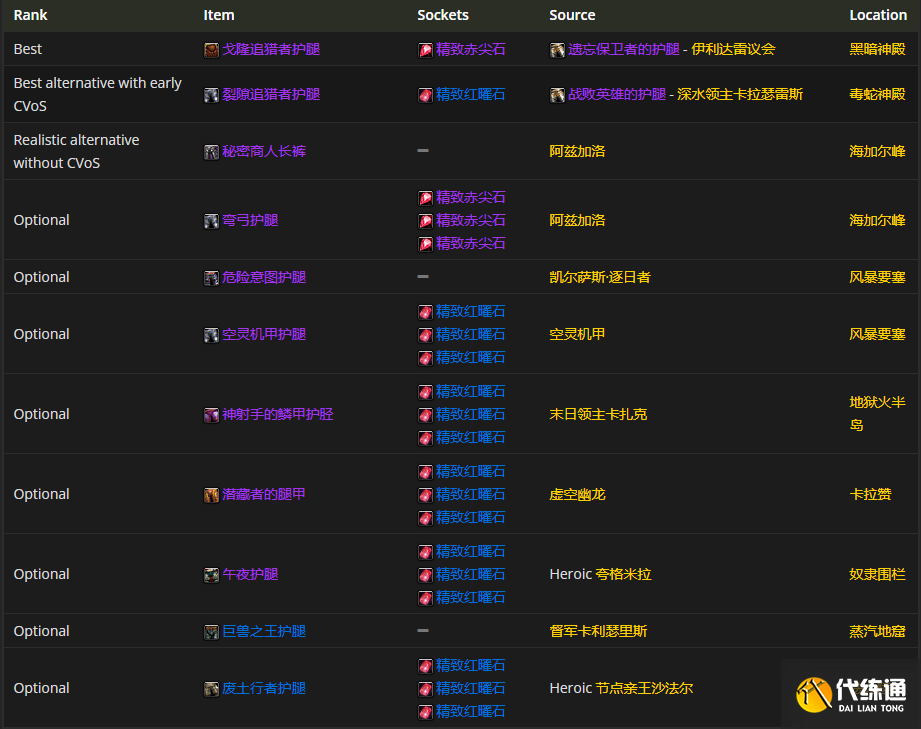Click the 秘密商人长裤 item icon
The image size is (921, 729).
[211, 151]
